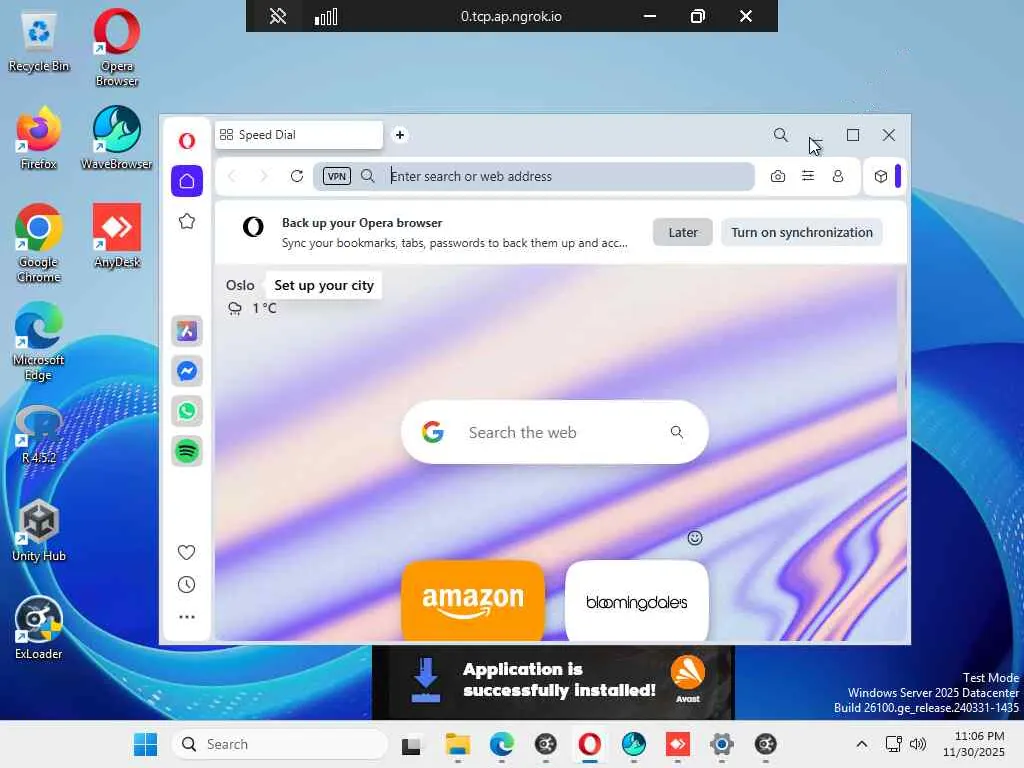Open Pinboards heart icon in sidebar
Image resolution: width=1024 pixels, height=768 pixels.
[187, 552]
